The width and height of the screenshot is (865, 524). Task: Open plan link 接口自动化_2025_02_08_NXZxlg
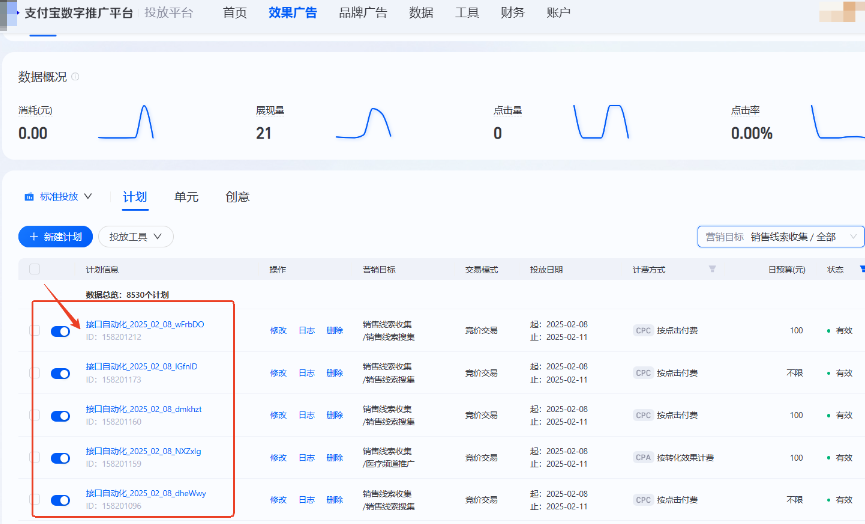click(143, 451)
